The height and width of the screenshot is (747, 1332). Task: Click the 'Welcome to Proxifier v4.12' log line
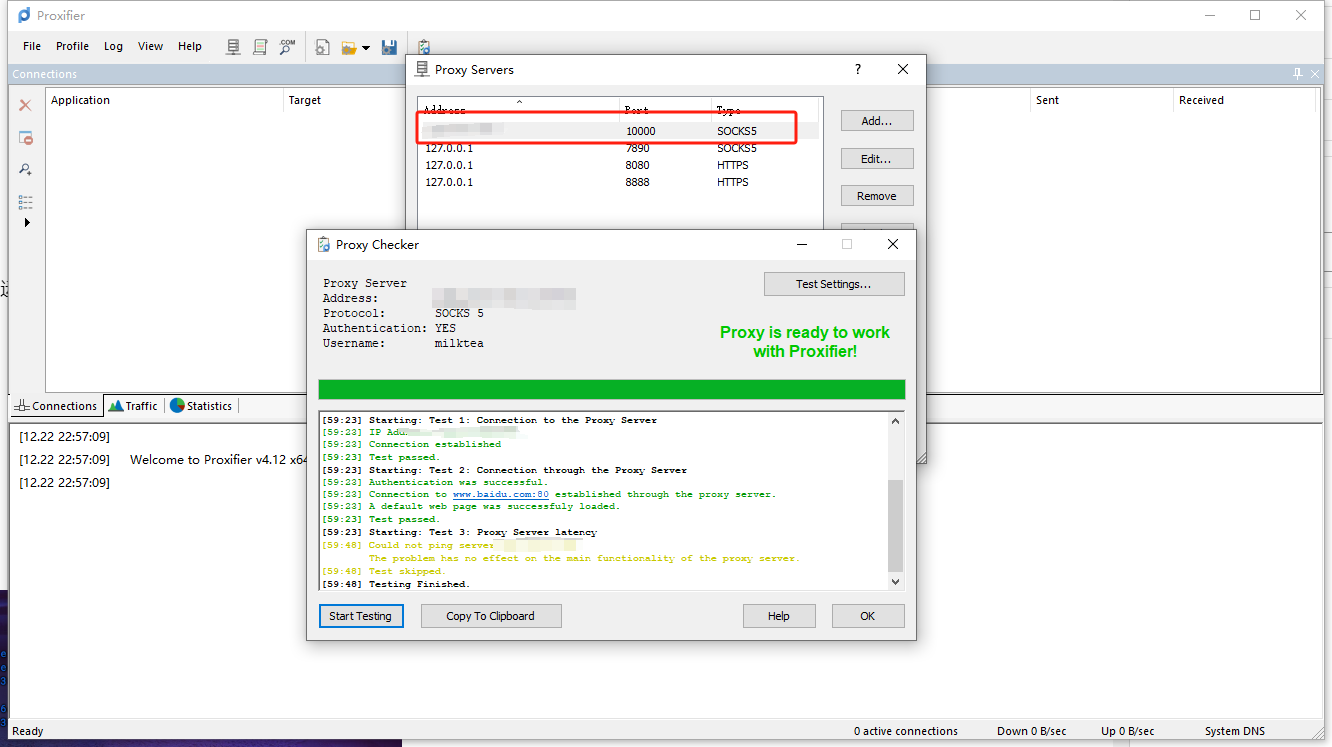pos(220,460)
